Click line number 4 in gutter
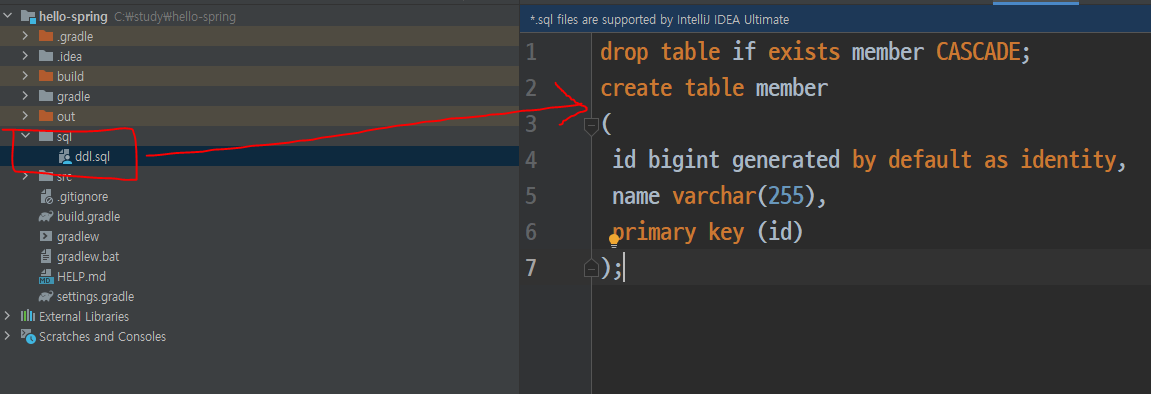Screen dimensions: 1151x394 (531, 160)
